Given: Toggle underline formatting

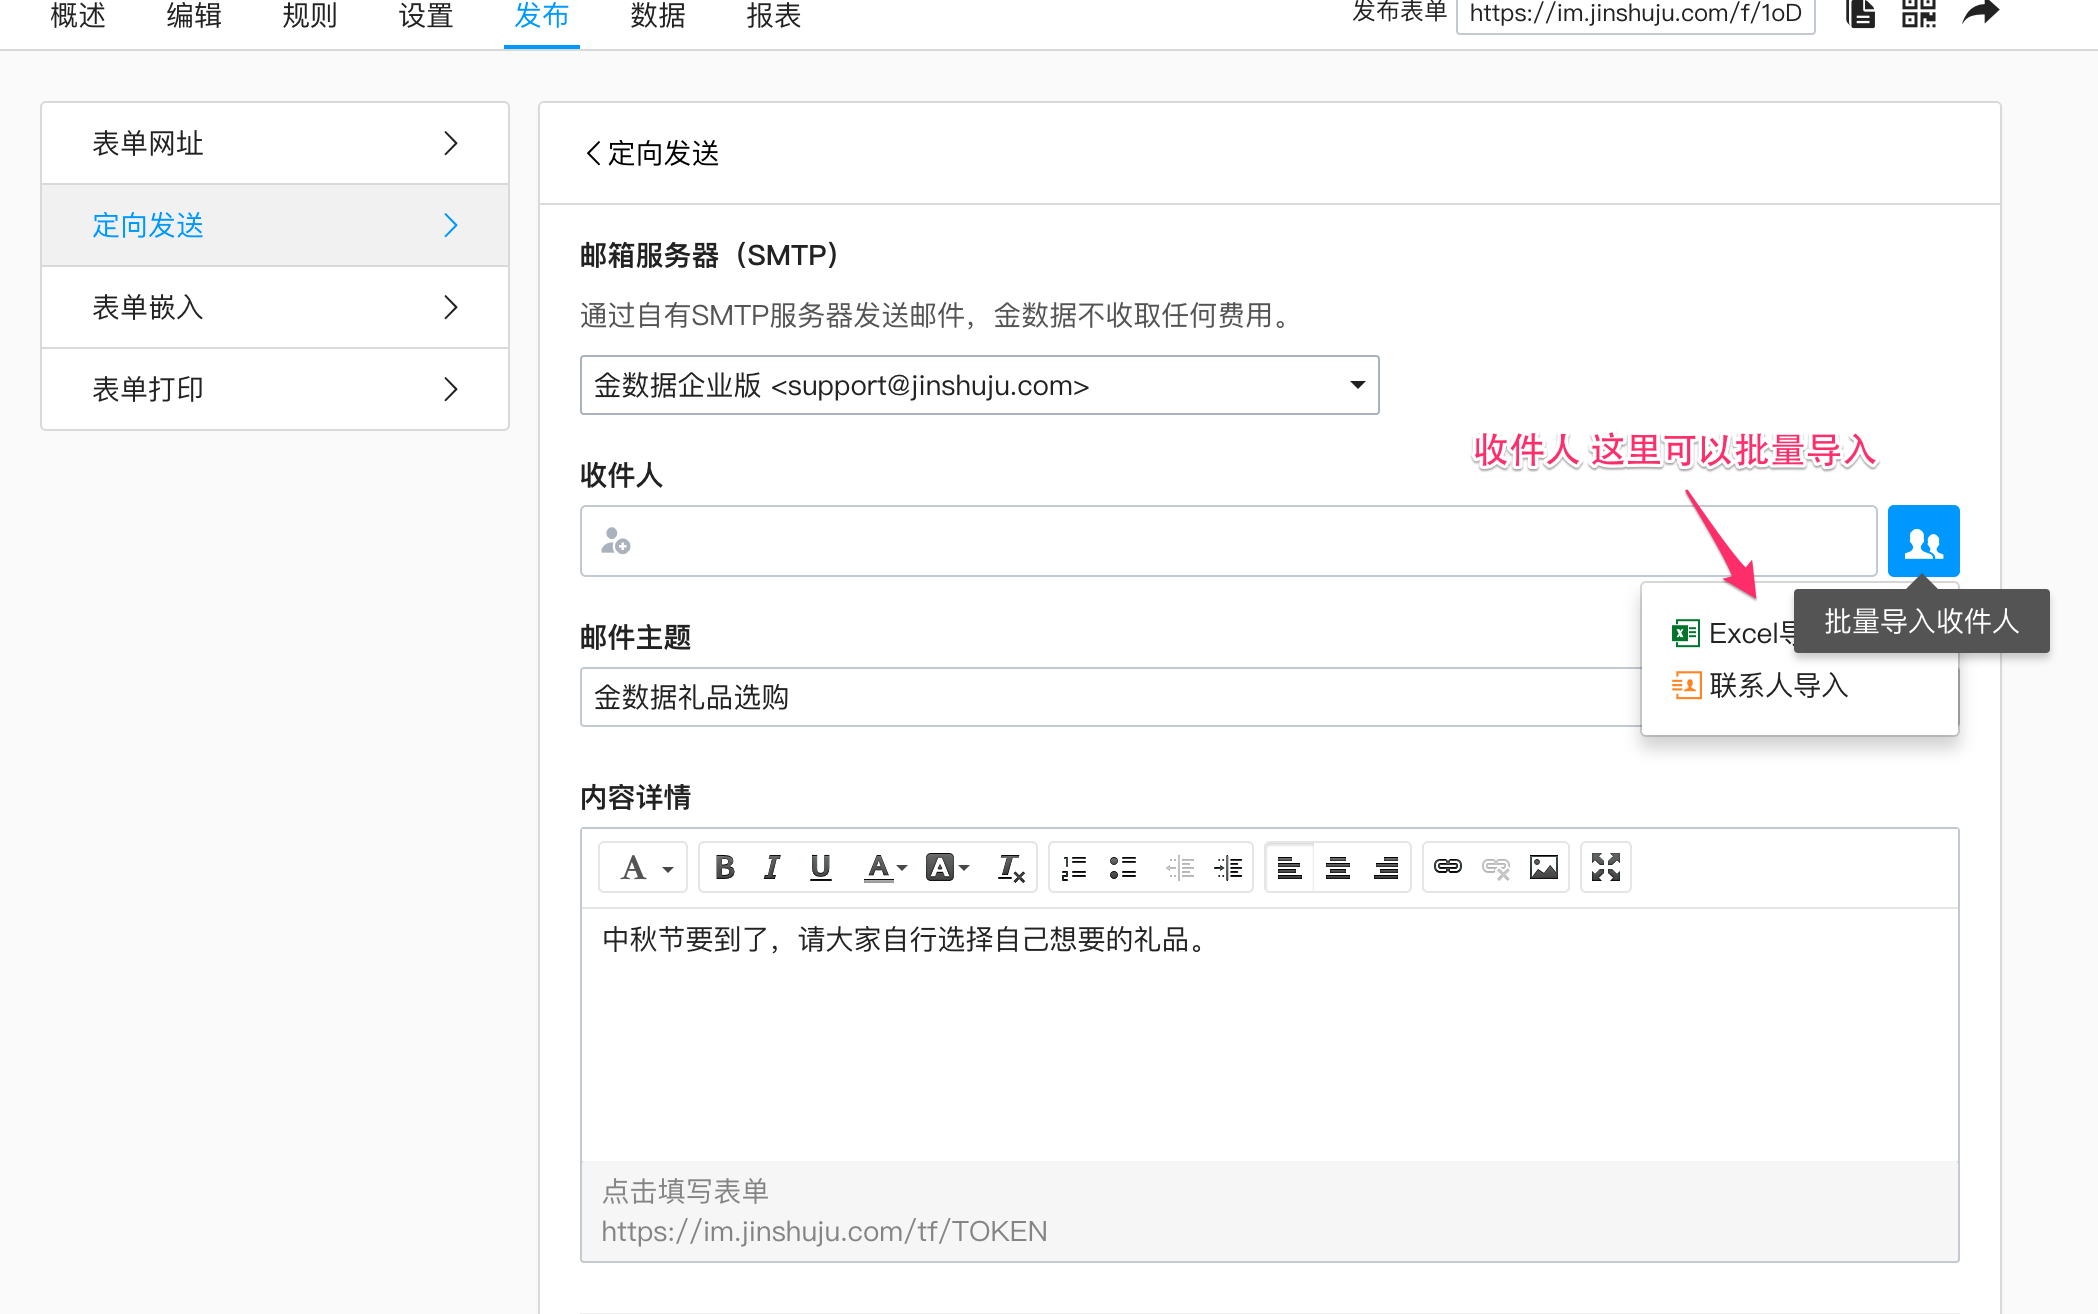Looking at the screenshot, I should pyautogui.click(x=821, y=867).
